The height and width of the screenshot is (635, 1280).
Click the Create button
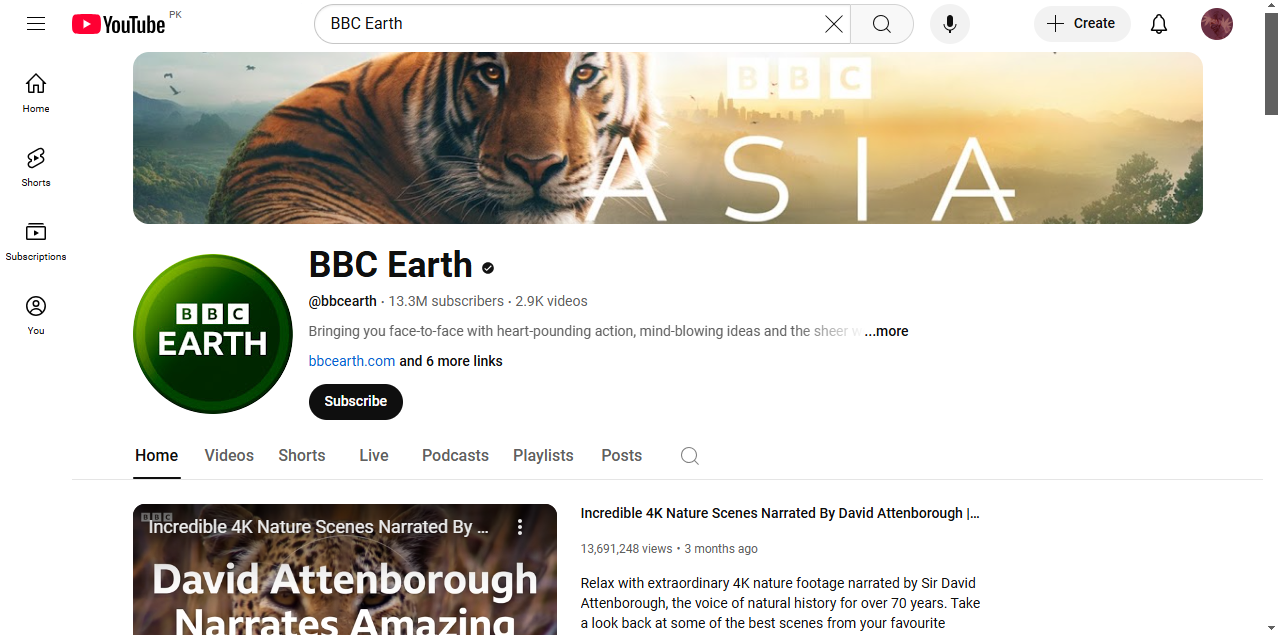(x=1081, y=23)
